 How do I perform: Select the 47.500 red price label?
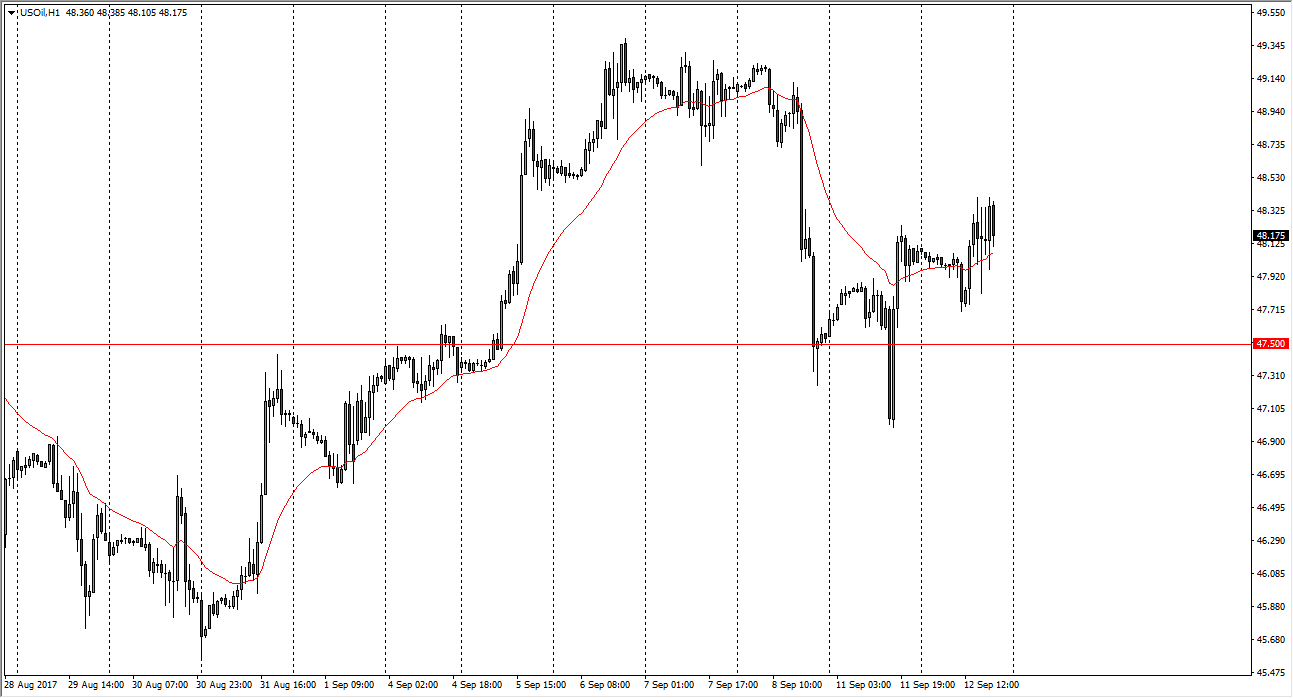[x=1270, y=344]
